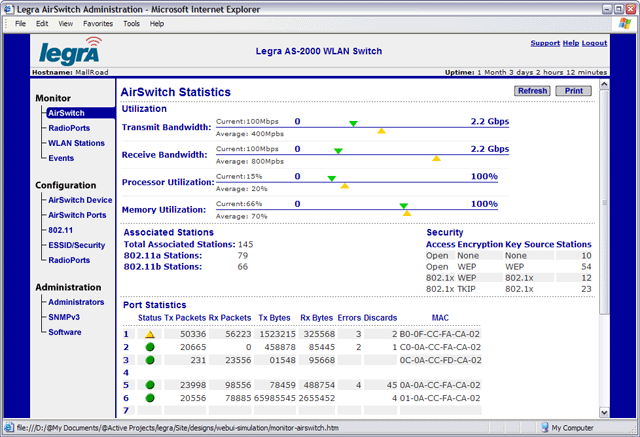This screenshot has height=437, width=640.
Task: Click the vertical scrollbar thumb
Action: (604, 202)
